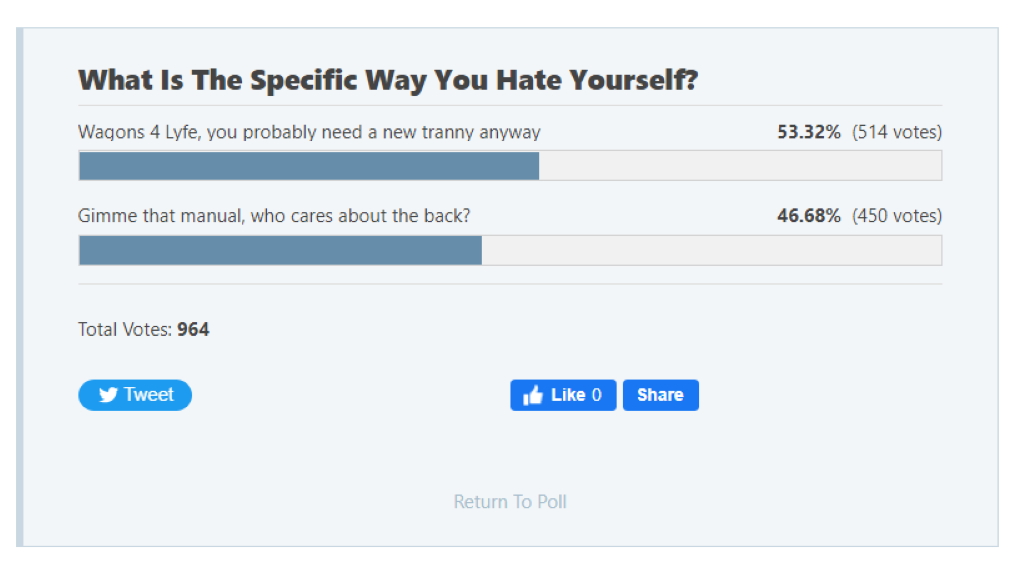
Task: Click the filled part of the Wagons bar
Action: 308,166
